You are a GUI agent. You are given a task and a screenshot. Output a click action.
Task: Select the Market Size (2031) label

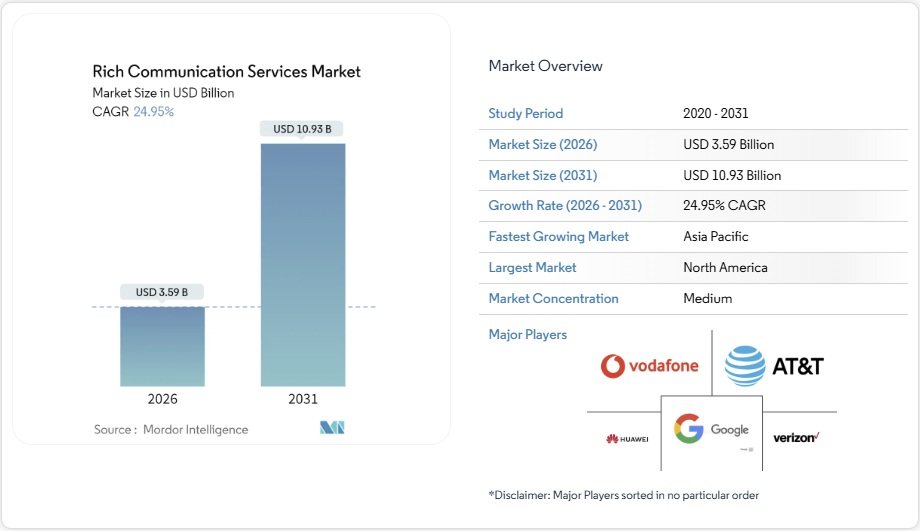tap(542, 176)
